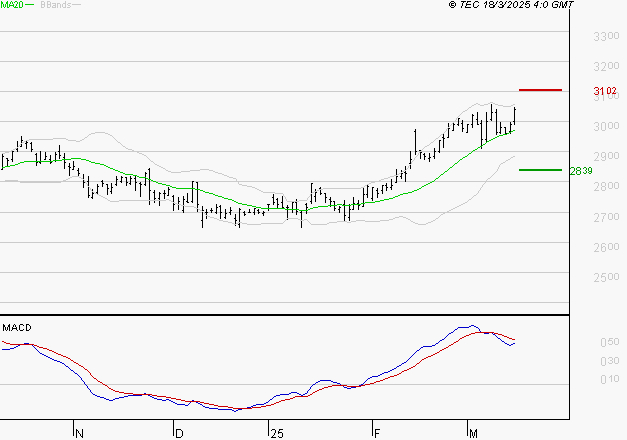Screen dimensions: 627x440
Task: Select the 2839 support price label
Action: (581, 171)
